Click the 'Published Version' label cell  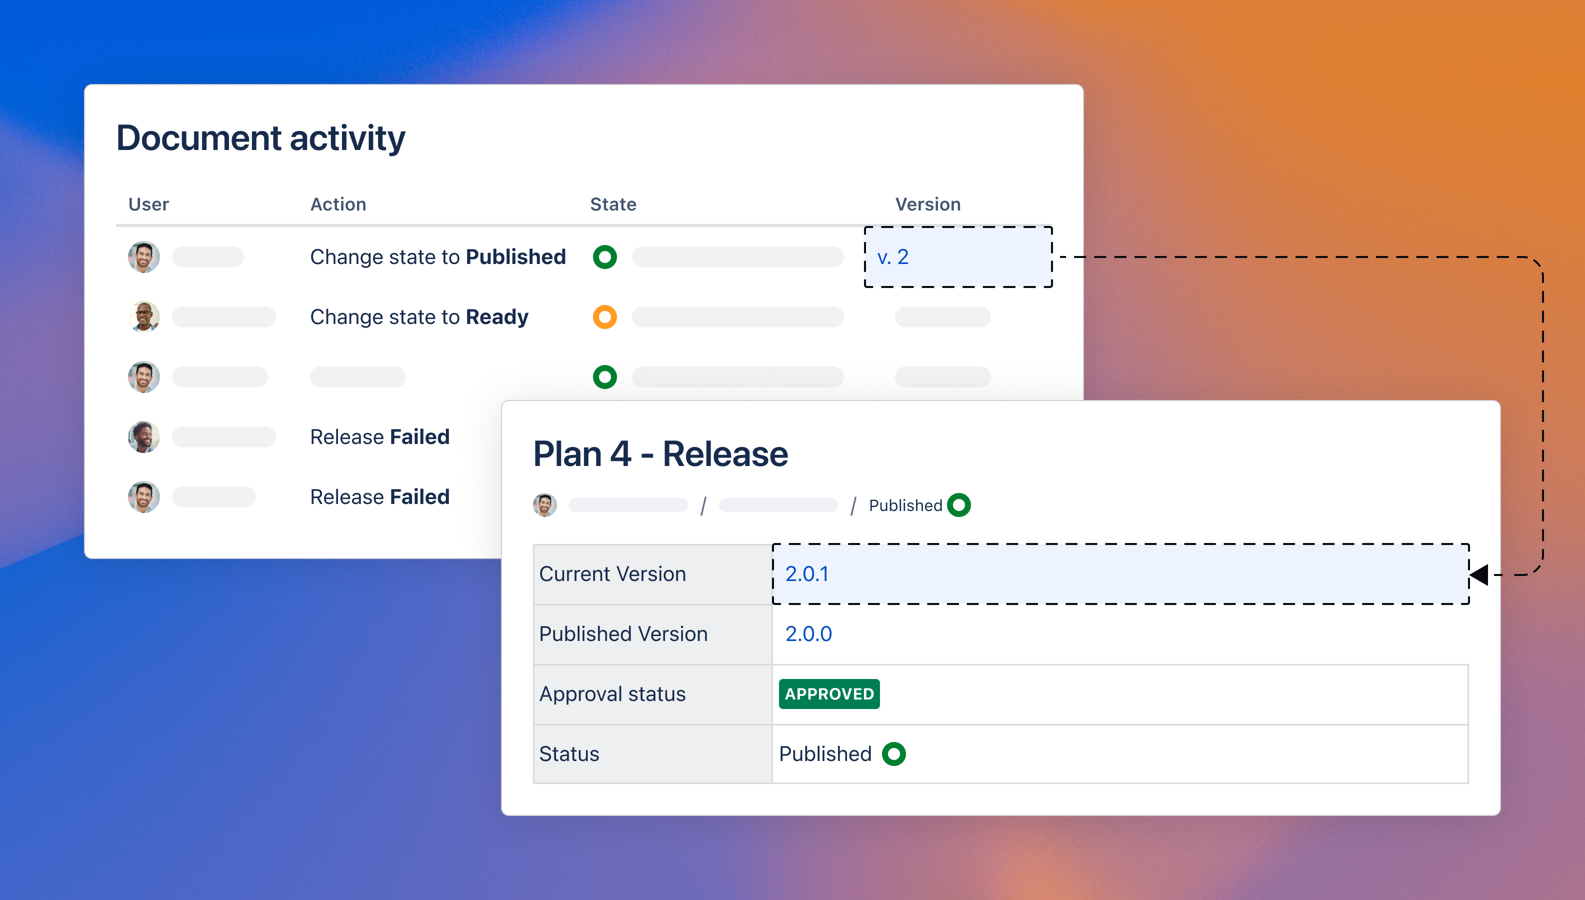pyautogui.click(x=653, y=634)
